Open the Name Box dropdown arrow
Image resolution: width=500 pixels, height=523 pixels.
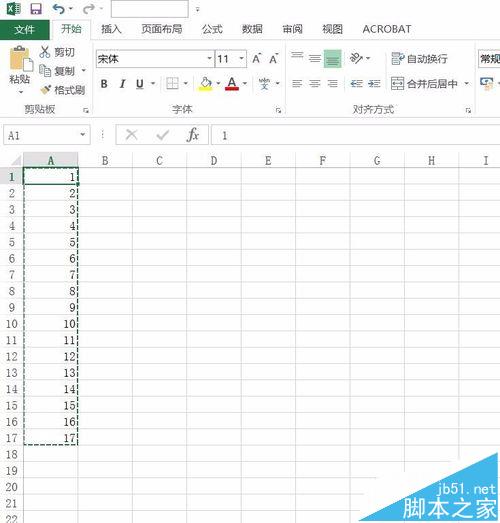(x=82, y=135)
